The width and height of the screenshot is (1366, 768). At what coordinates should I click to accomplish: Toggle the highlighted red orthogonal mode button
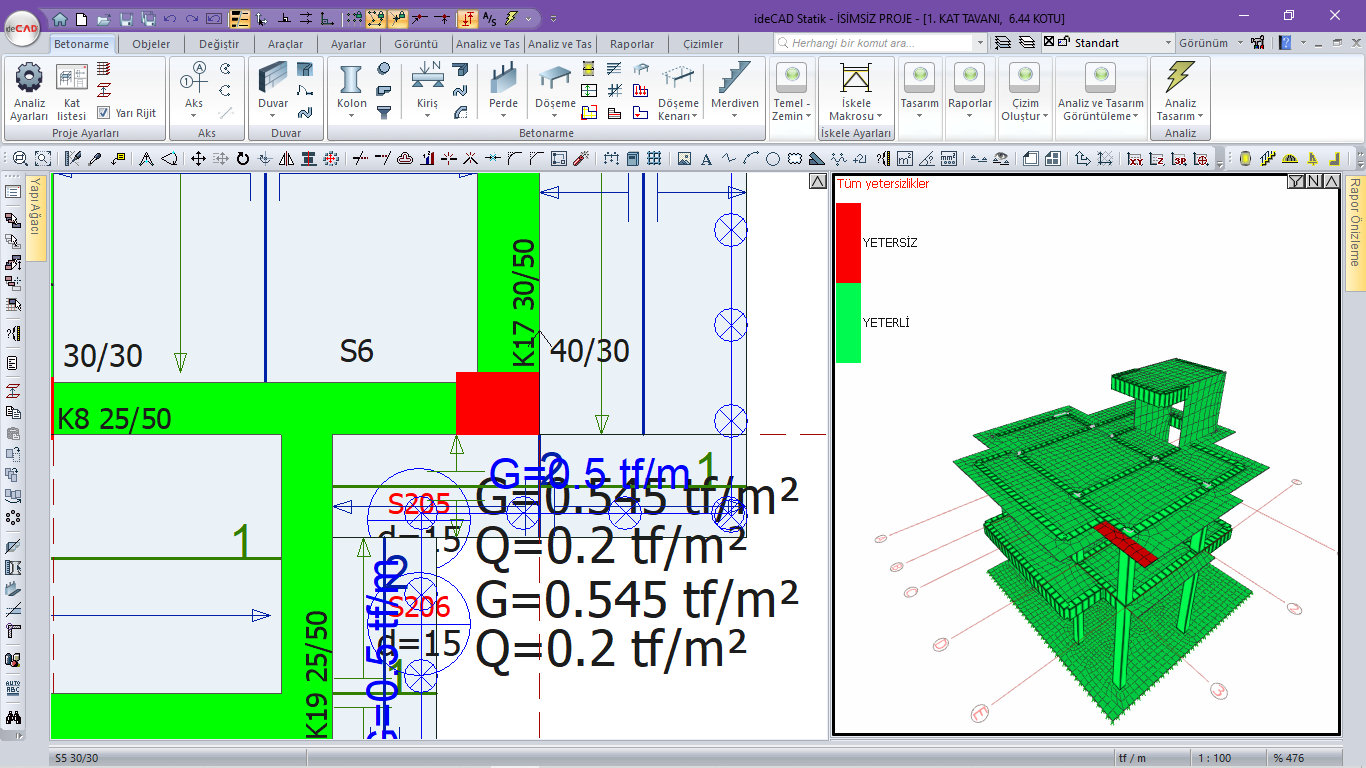coord(467,19)
